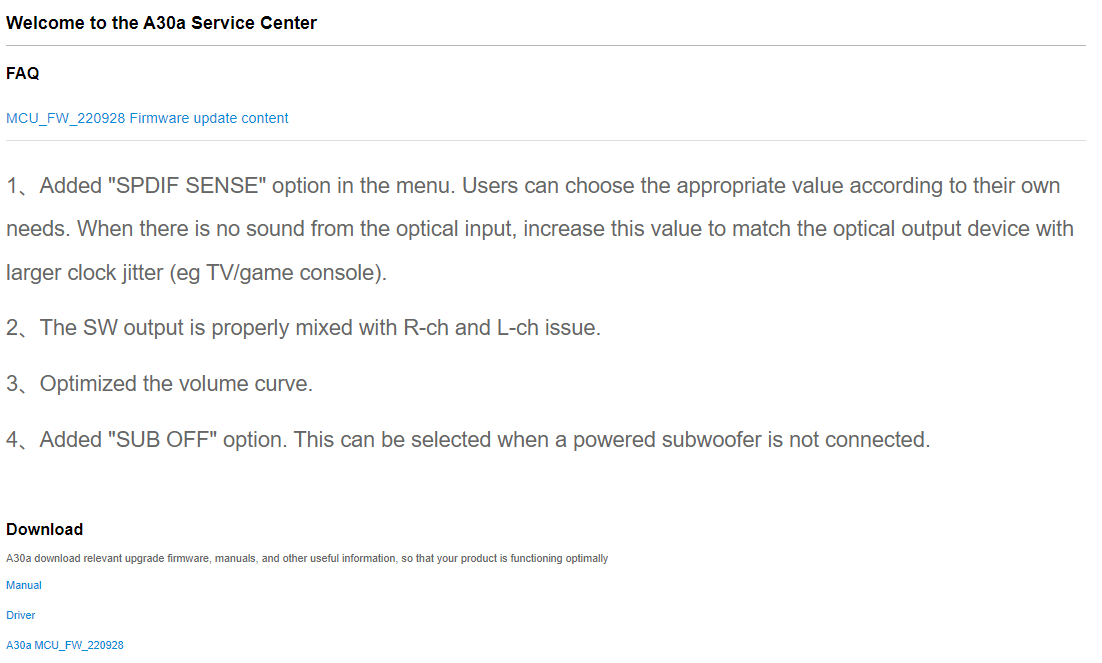Click the "needs. When there is no sound" line
The width and height of the screenshot is (1102, 663).
click(x=540, y=229)
